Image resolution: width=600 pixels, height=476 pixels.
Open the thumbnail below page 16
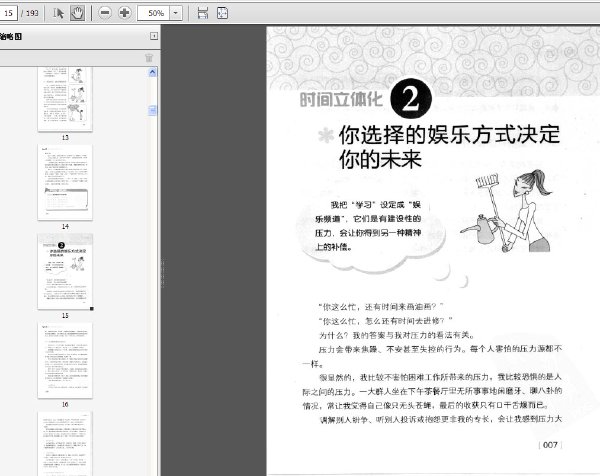click(65, 444)
